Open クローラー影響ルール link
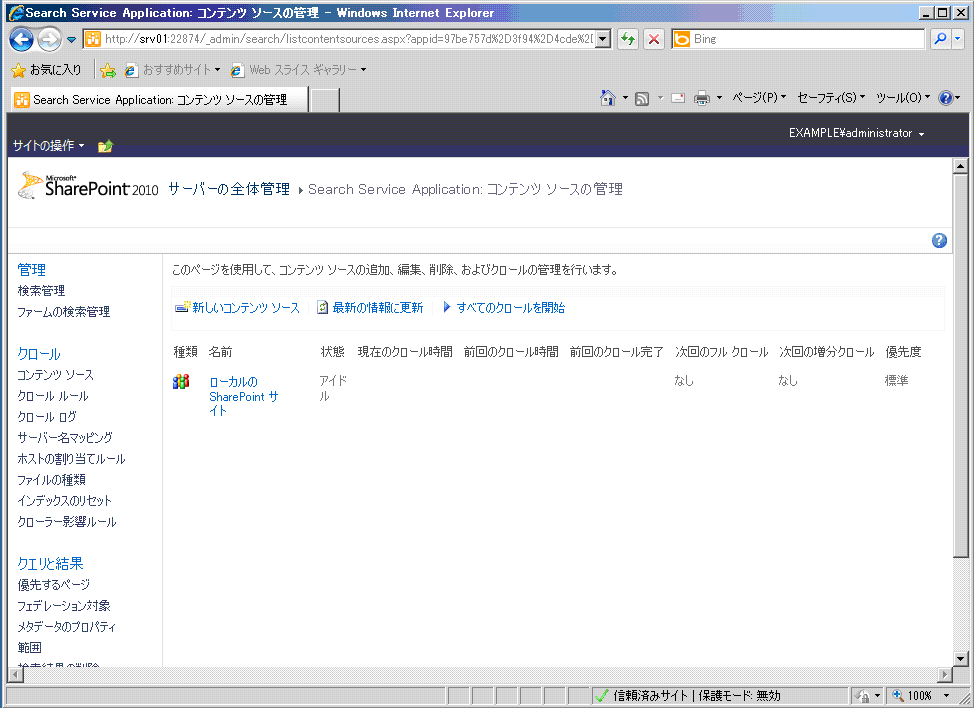The height and width of the screenshot is (708, 974). [x=67, y=522]
